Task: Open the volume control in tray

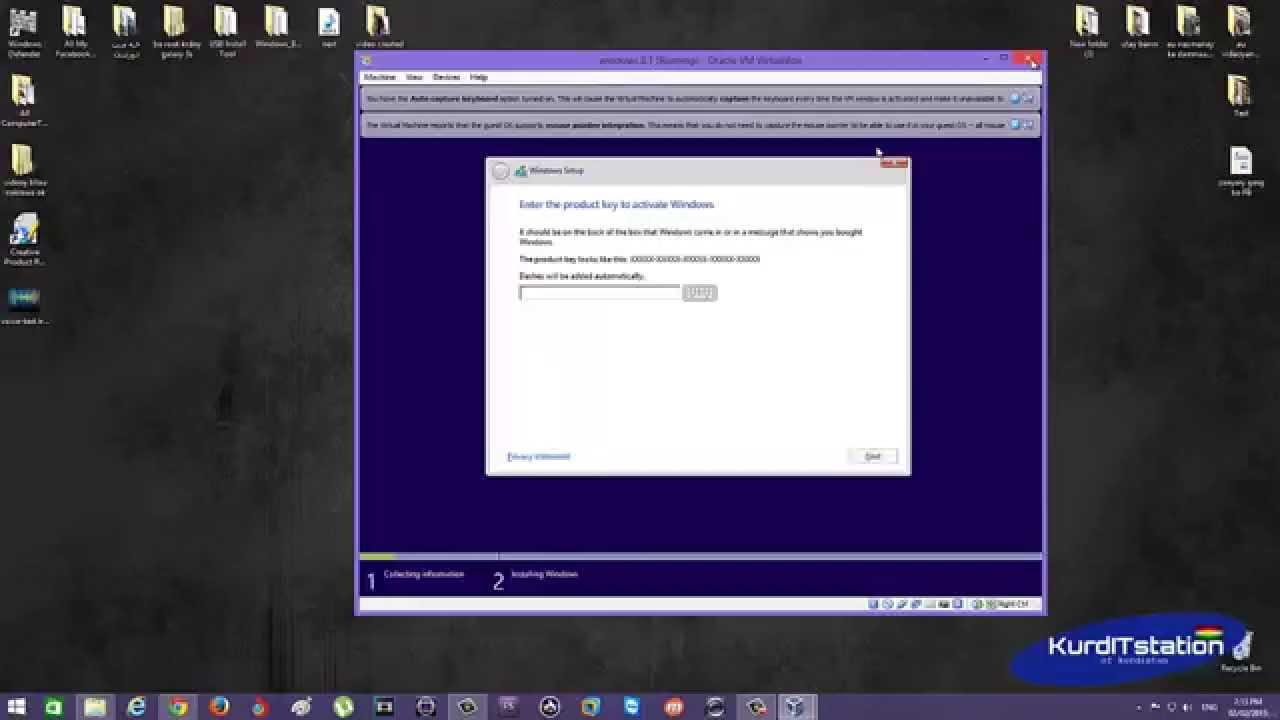Action: pos(1188,708)
